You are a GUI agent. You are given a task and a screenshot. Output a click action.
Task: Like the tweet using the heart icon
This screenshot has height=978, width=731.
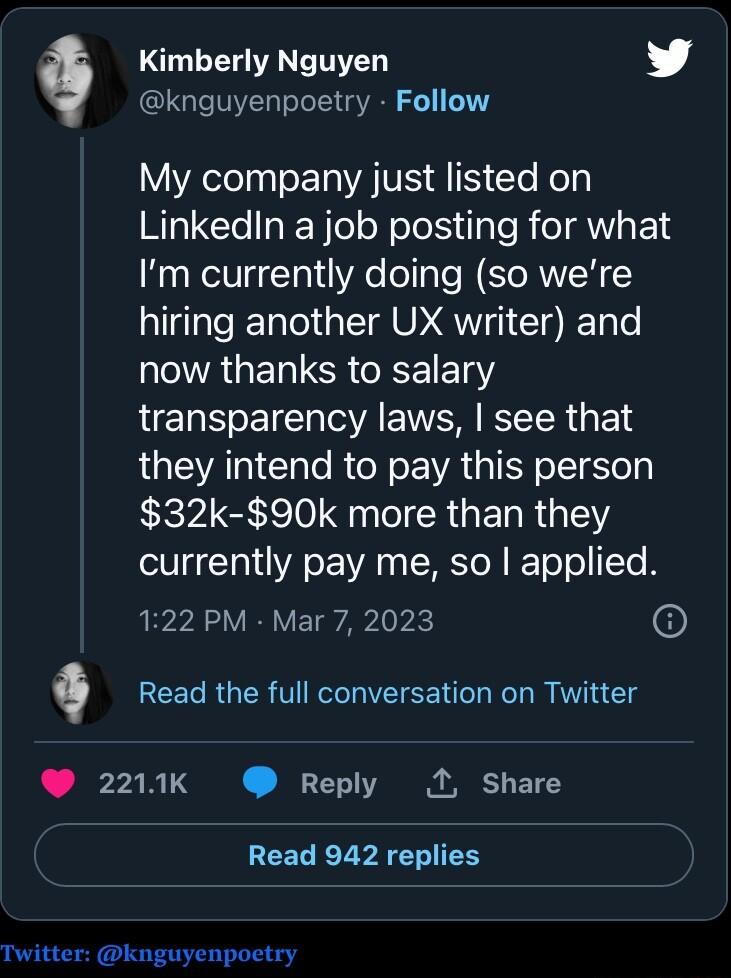[x=59, y=784]
